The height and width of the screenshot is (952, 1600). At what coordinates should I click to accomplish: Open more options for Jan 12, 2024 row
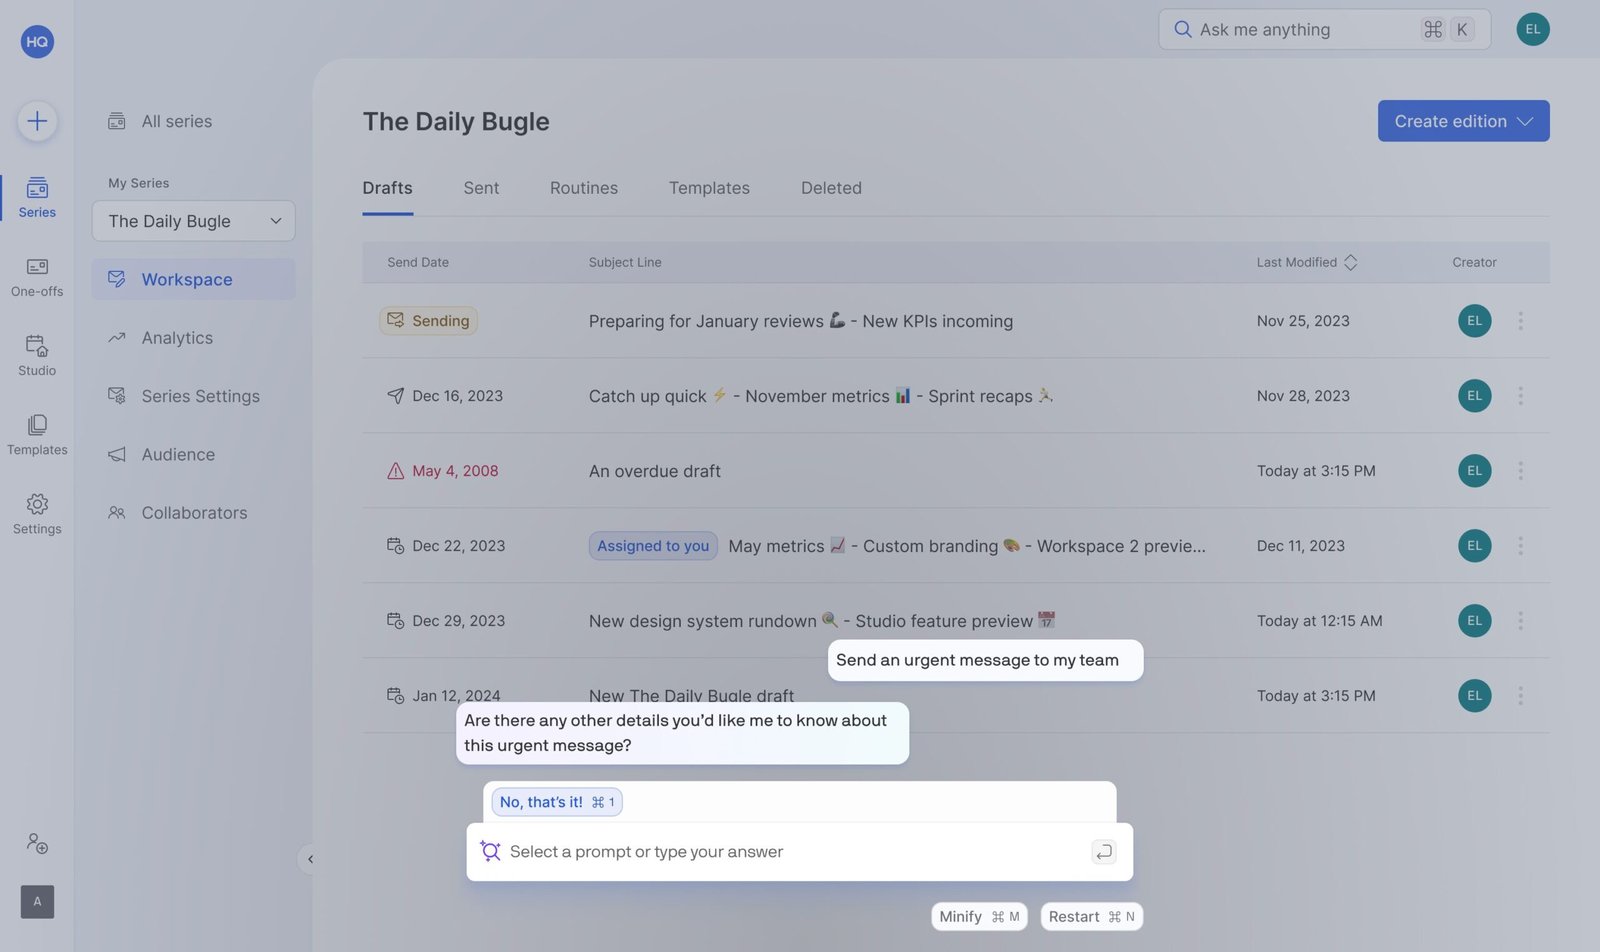[1520, 695]
